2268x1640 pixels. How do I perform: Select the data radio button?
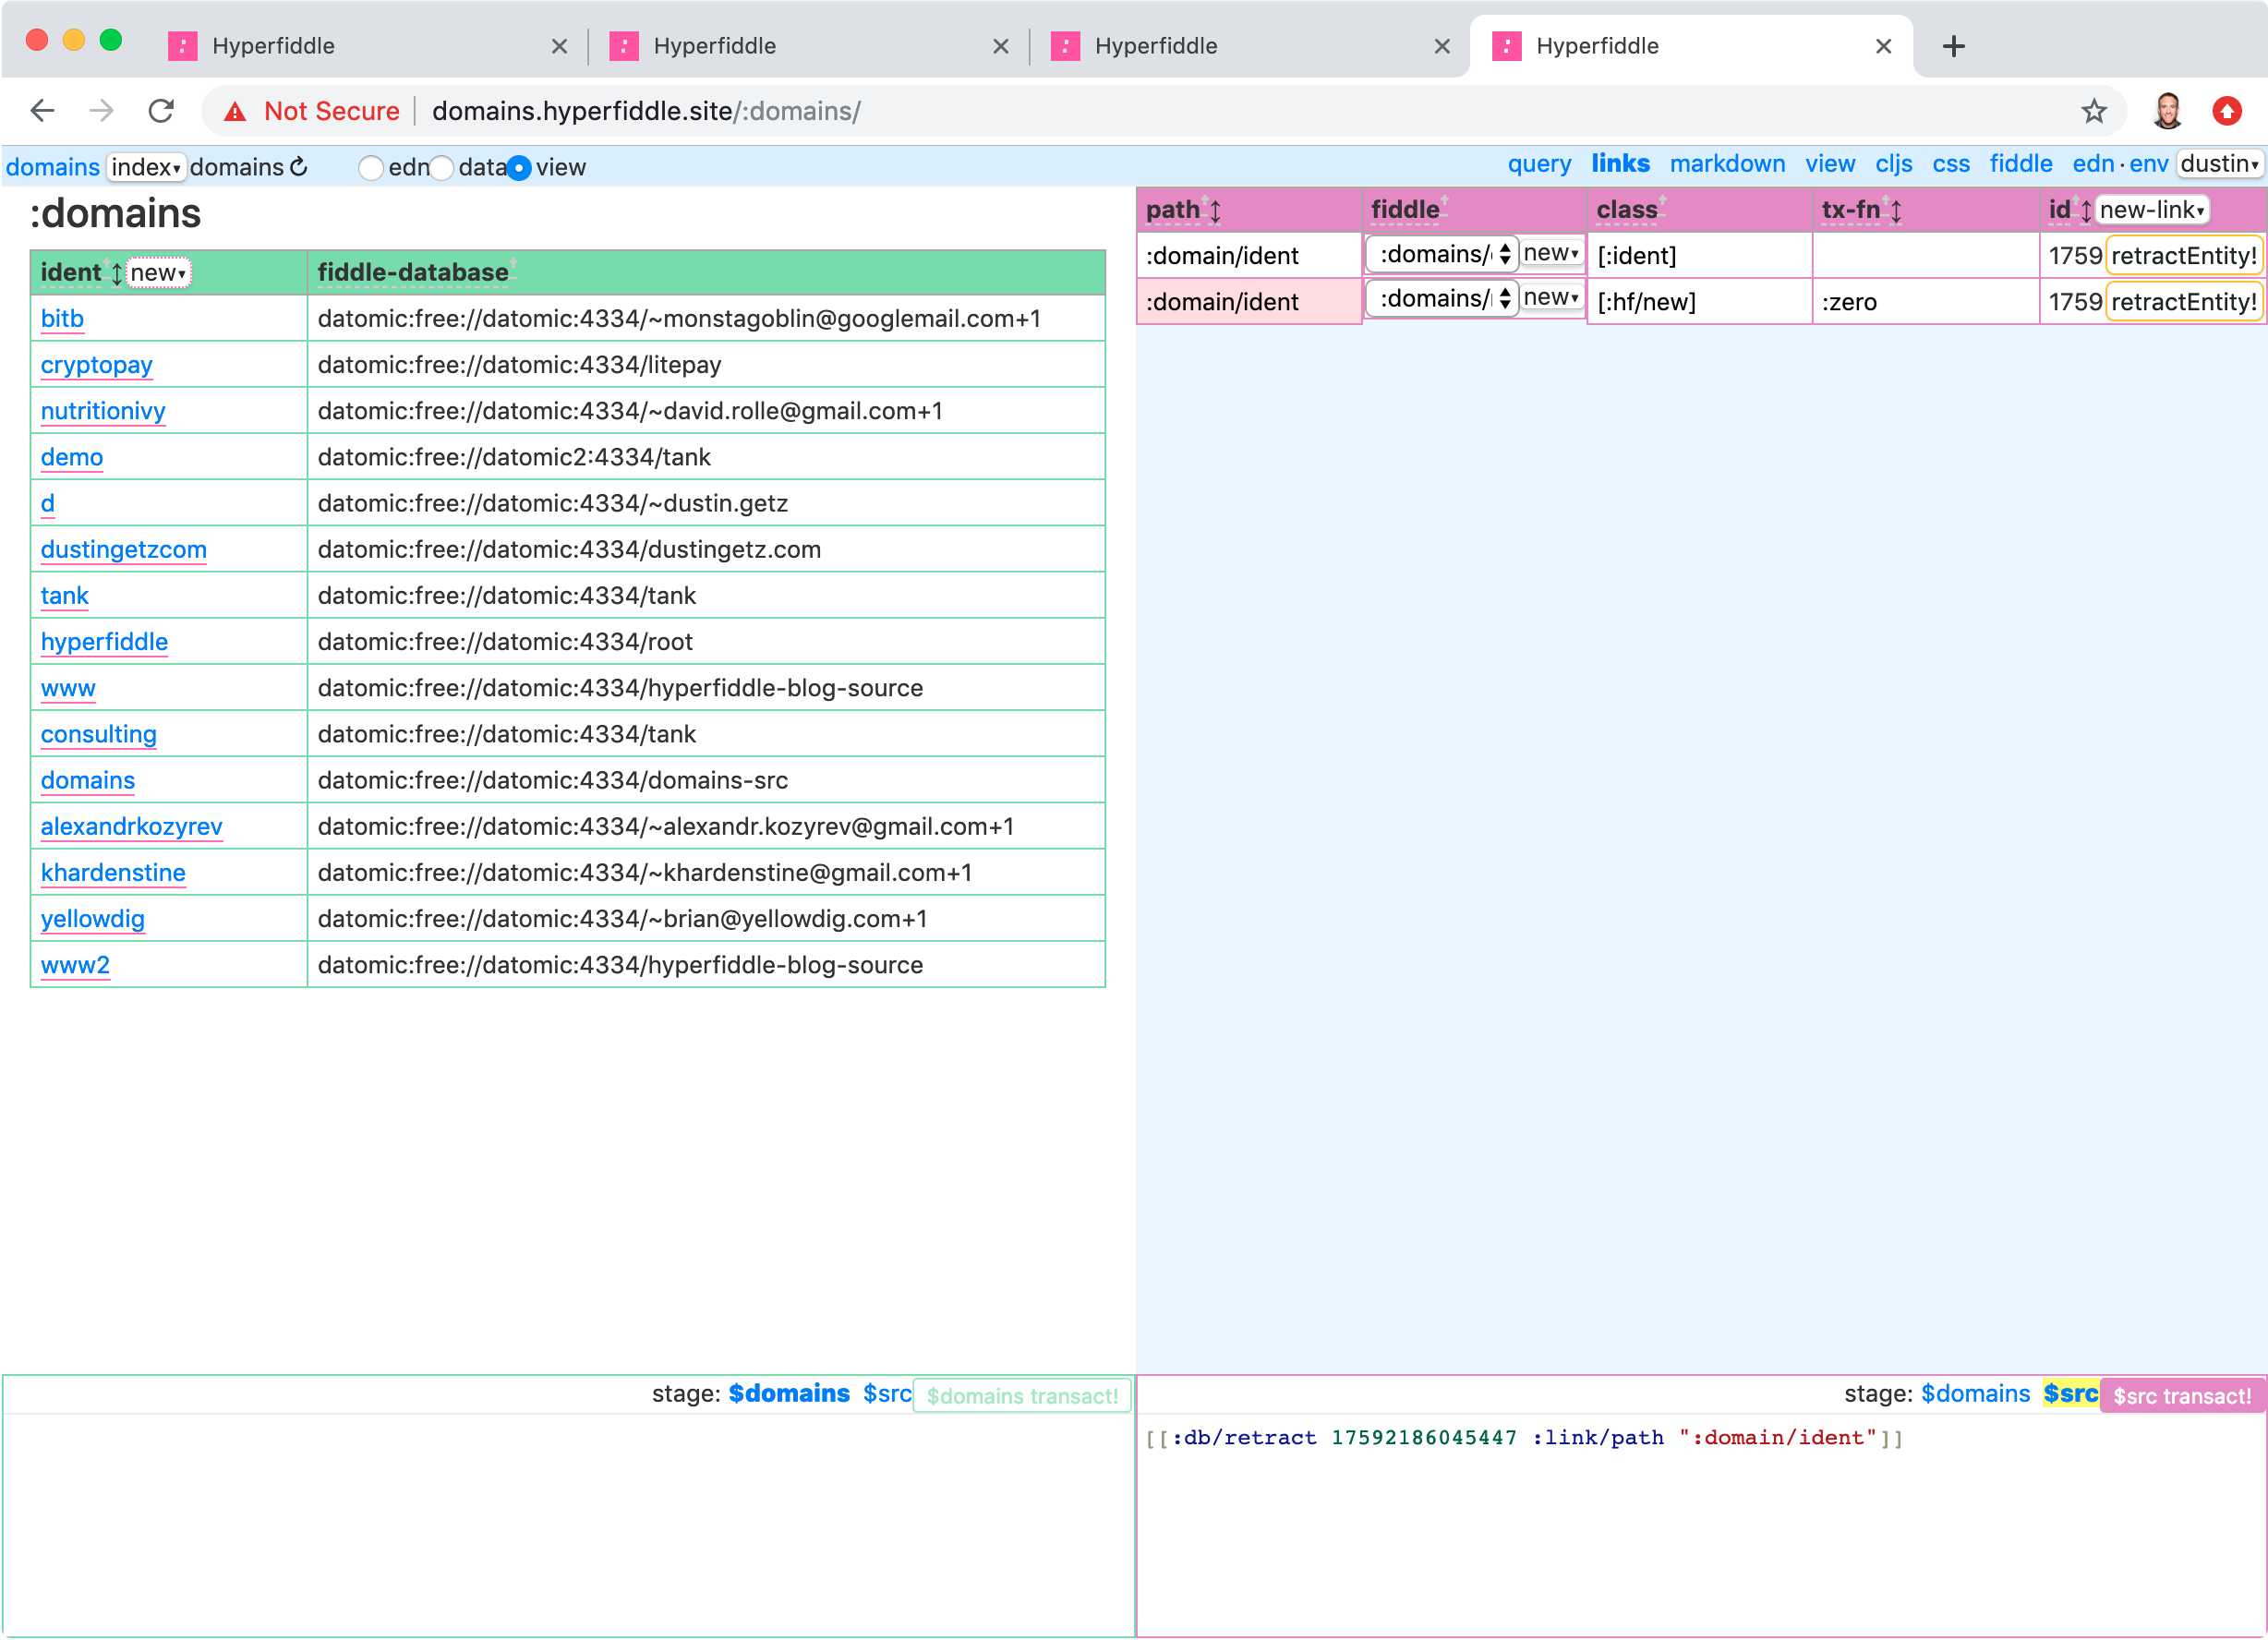point(442,168)
